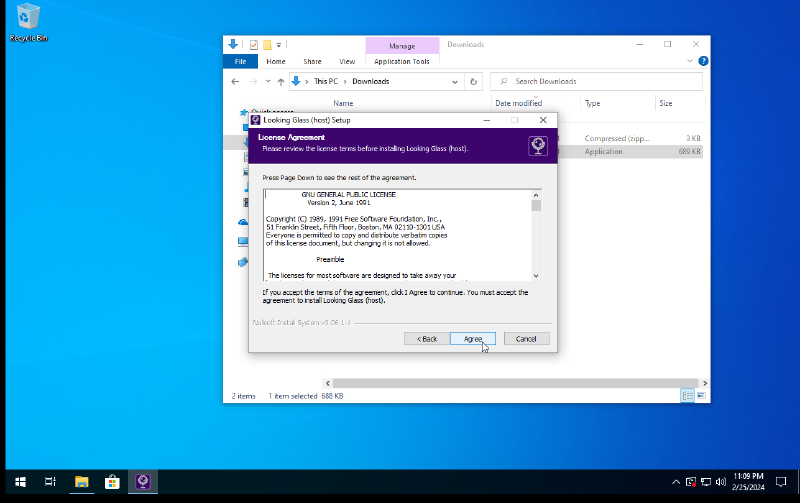Open the clock showing 11:09 PM
Image resolution: width=800 pixels, height=503 pixels.
tap(748, 482)
